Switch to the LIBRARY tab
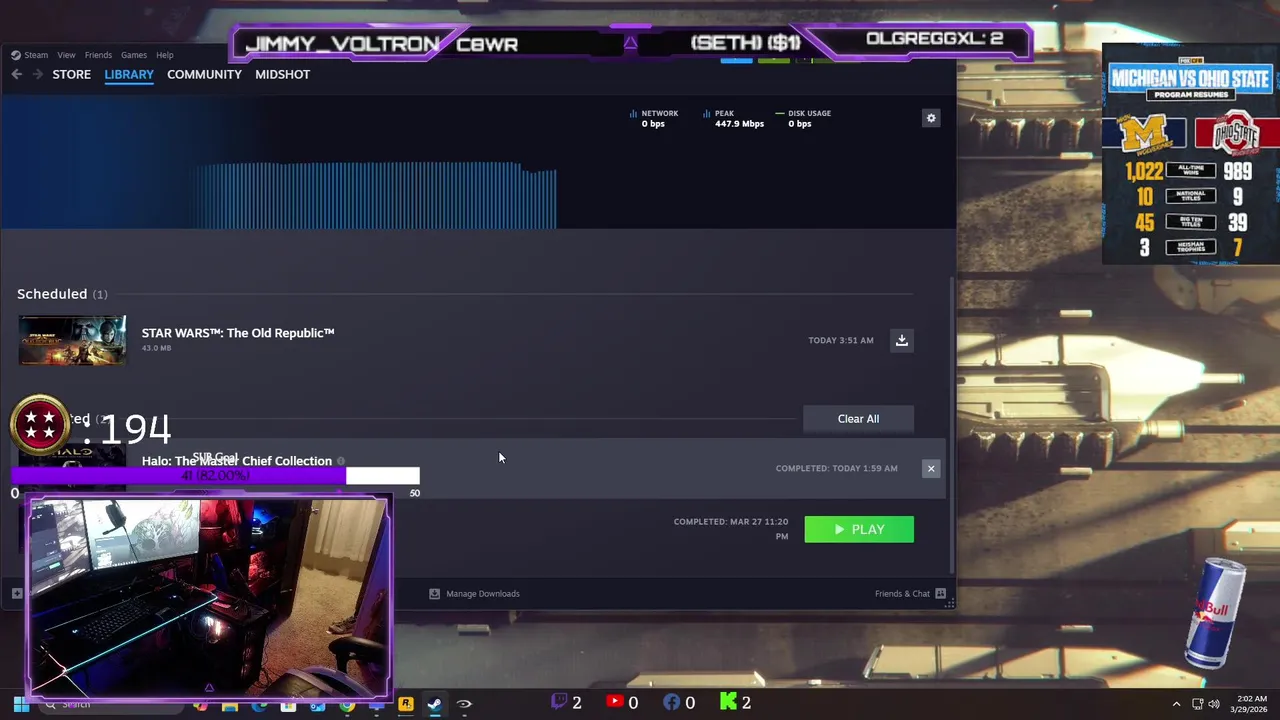Viewport: 1280px width, 720px height. [129, 74]
